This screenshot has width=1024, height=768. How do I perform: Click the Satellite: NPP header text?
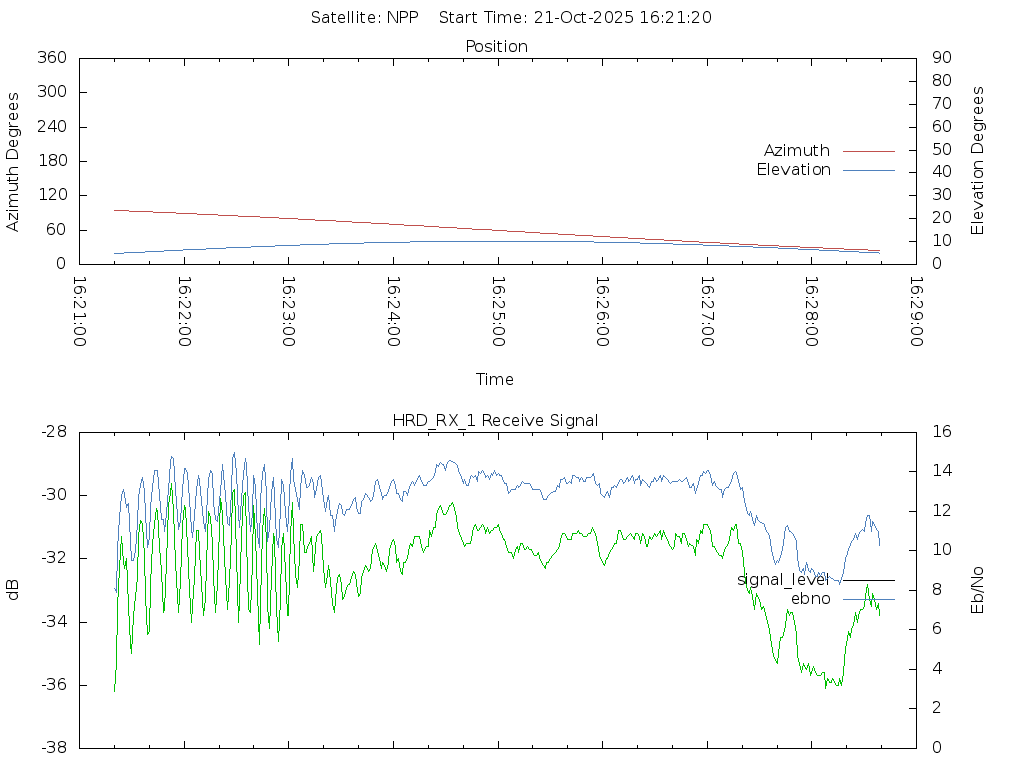[364, 17]
